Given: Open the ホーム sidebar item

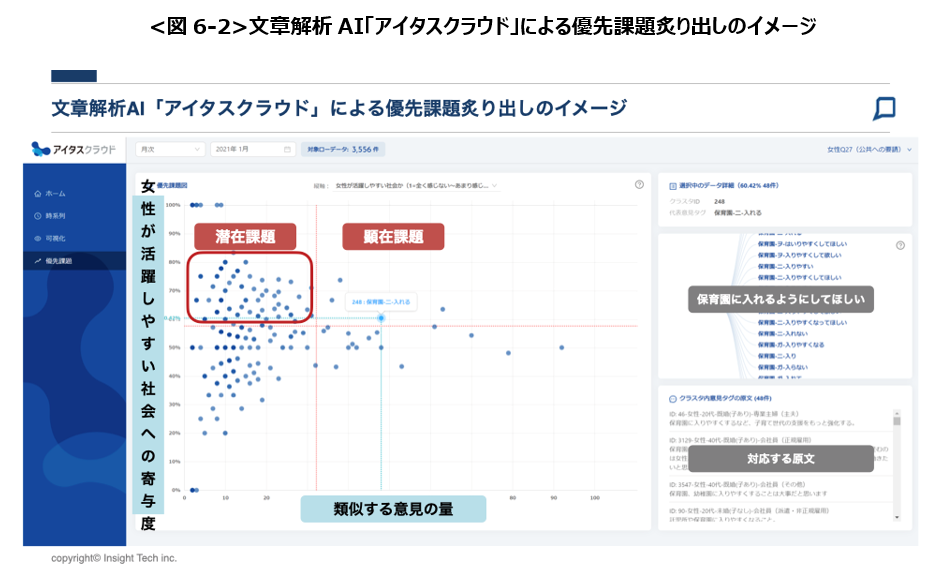Looking at the screenshot, I should coord(50,194).
